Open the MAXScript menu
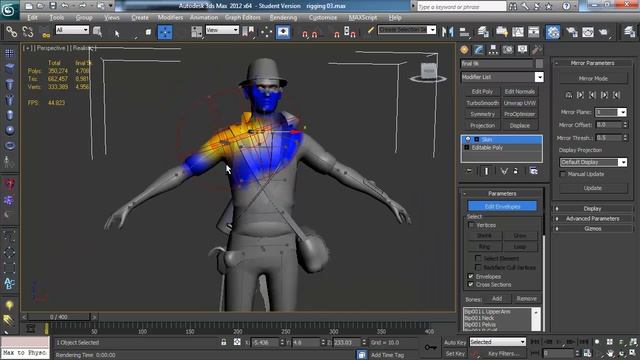640x360 pixels. (363, 18)
